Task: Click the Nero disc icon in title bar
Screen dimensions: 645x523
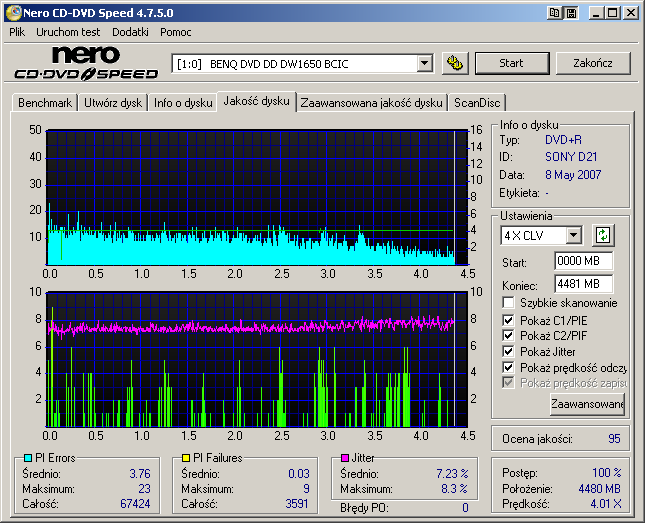Action: pos(13,13)
